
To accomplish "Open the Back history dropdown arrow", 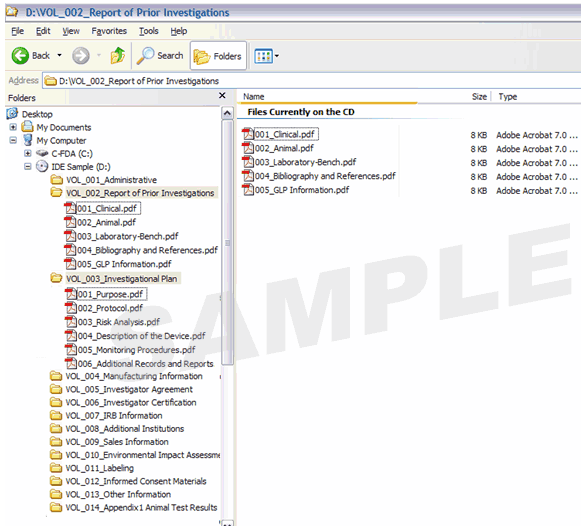I will click(59, 55).
